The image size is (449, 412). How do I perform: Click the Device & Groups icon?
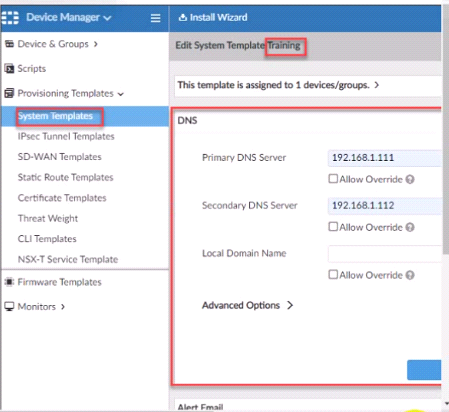pos(9,44)
